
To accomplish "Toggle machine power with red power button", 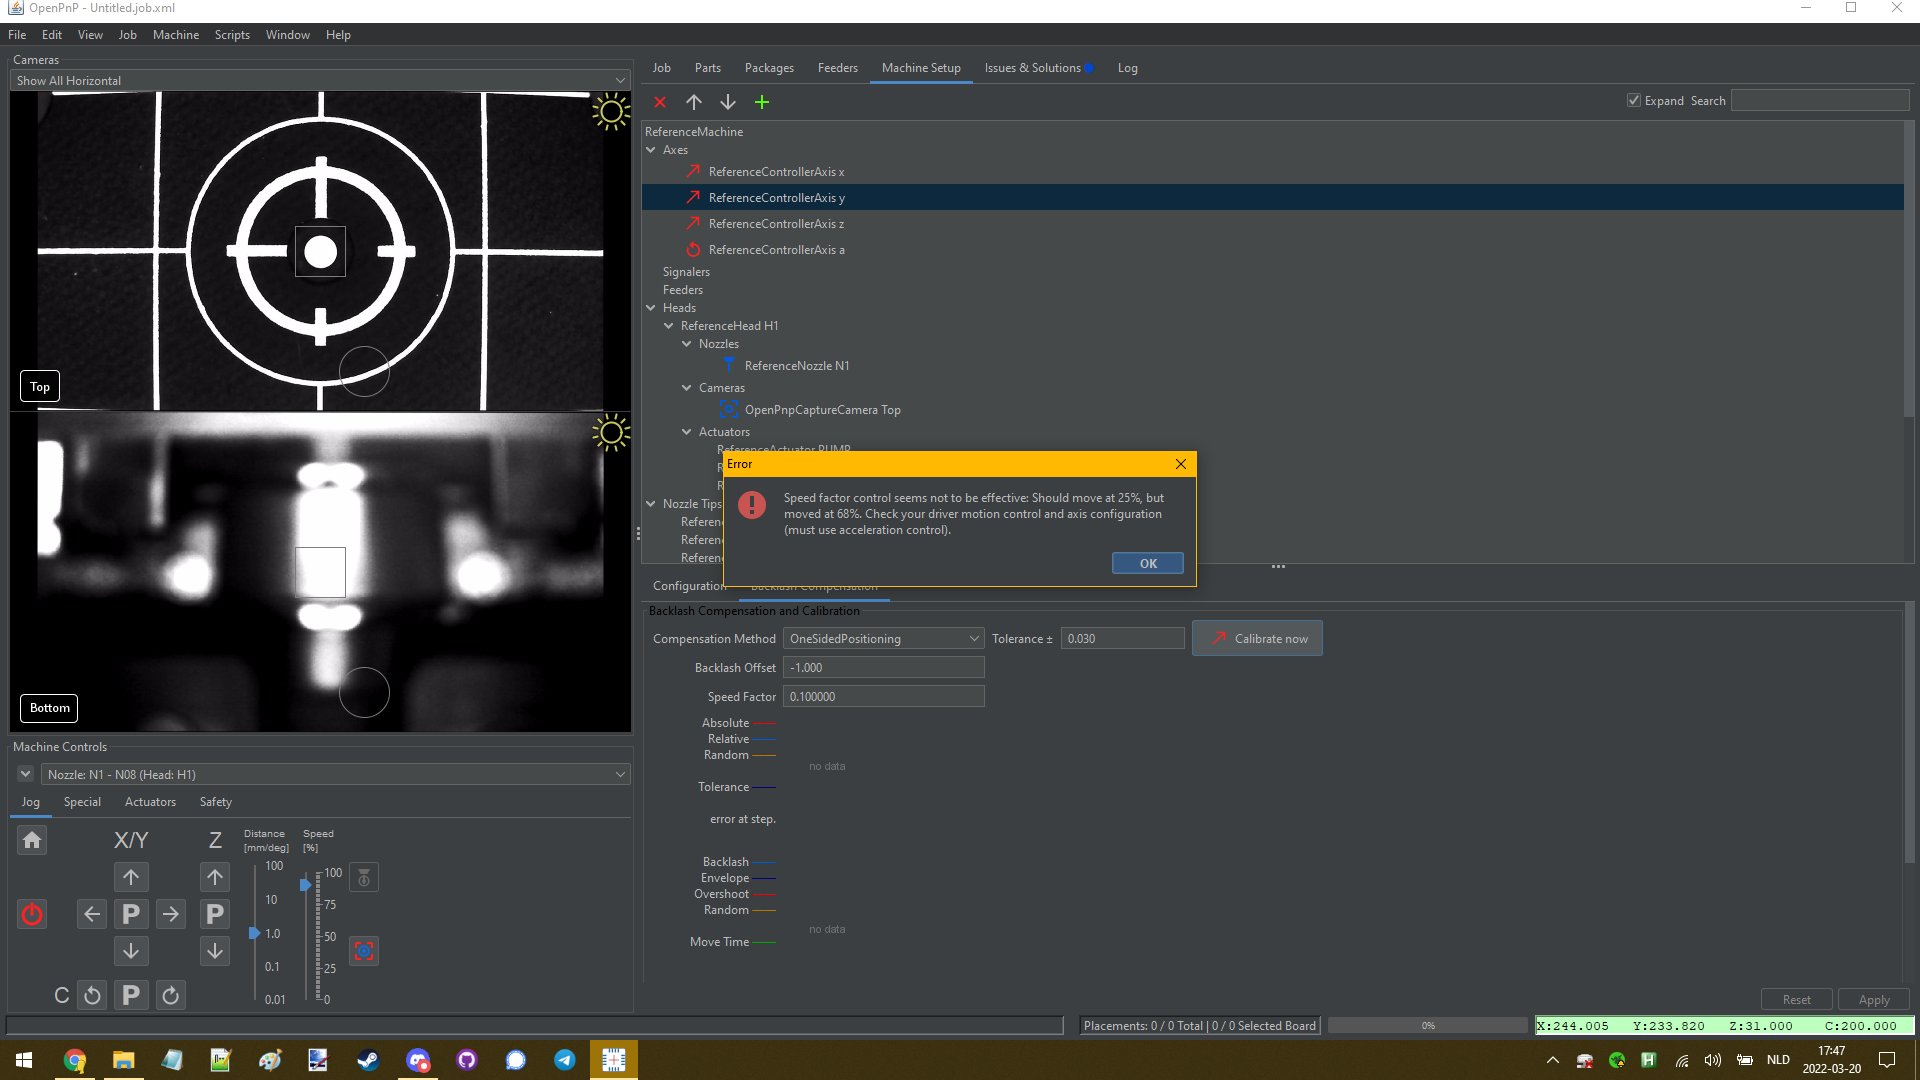I will pos(32,914).
